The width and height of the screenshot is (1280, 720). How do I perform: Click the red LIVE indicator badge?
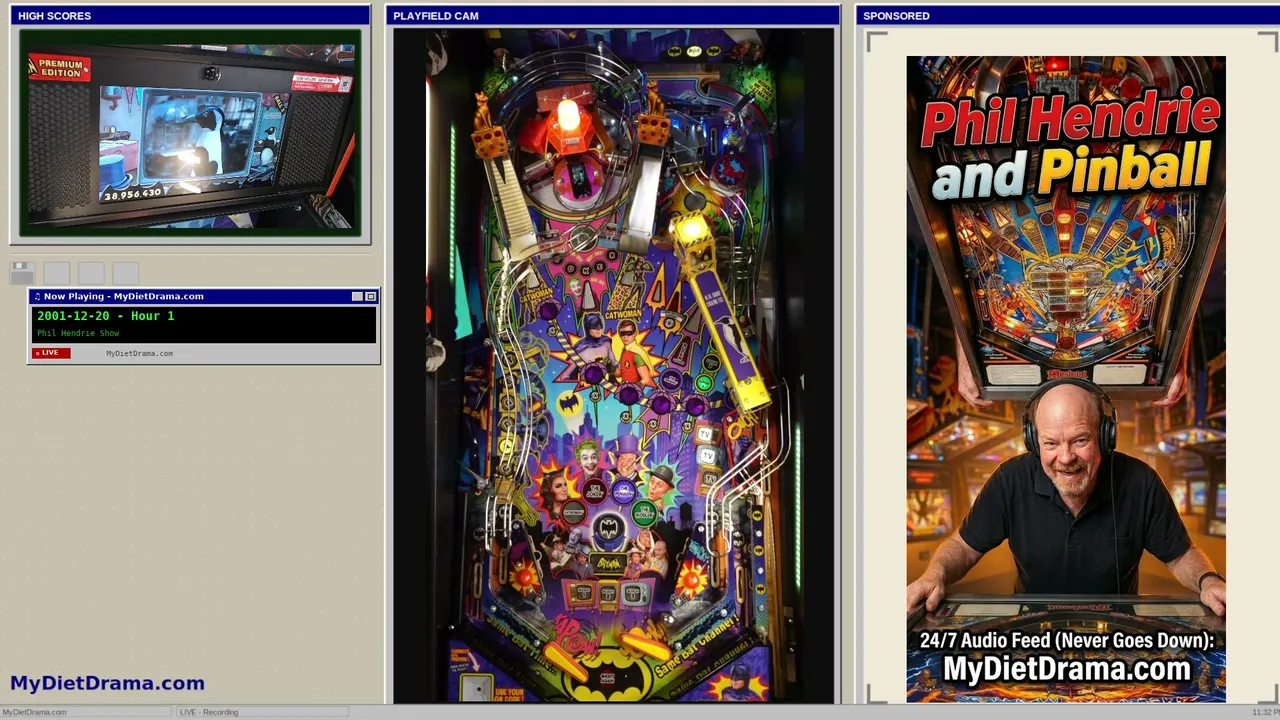pyautogui.click(x=51, y=353)
